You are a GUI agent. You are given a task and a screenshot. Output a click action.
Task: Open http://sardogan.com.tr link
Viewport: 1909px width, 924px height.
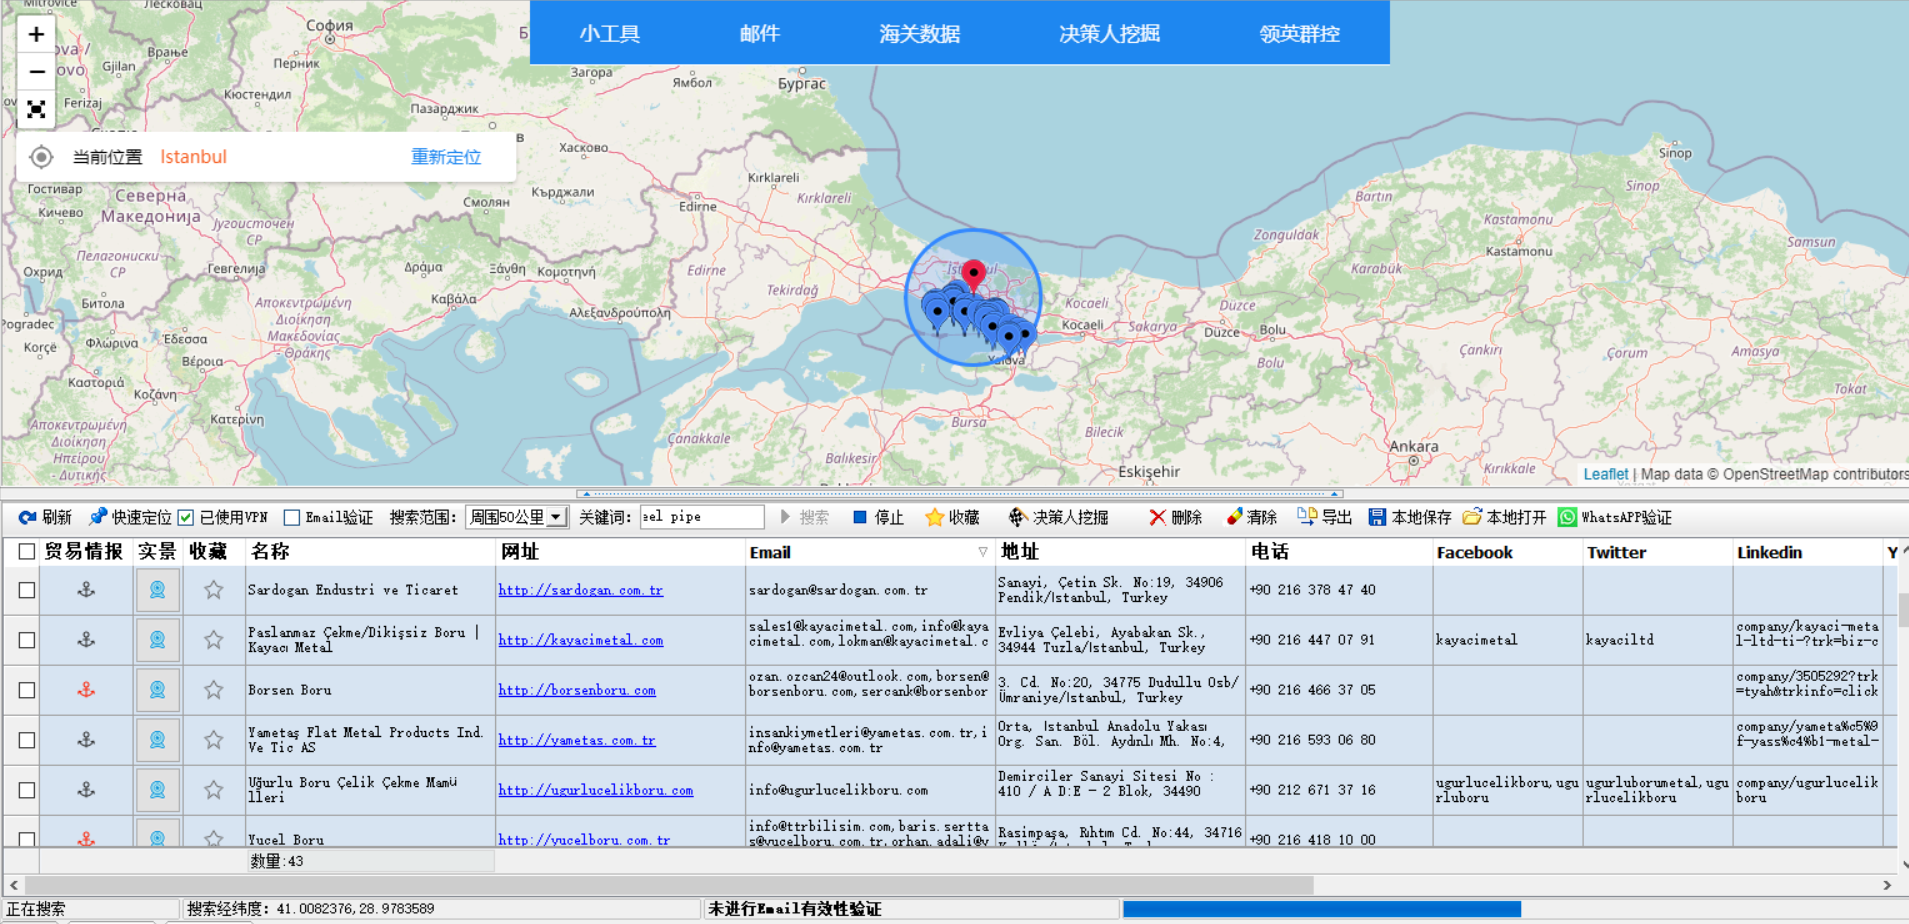point(581,590)
